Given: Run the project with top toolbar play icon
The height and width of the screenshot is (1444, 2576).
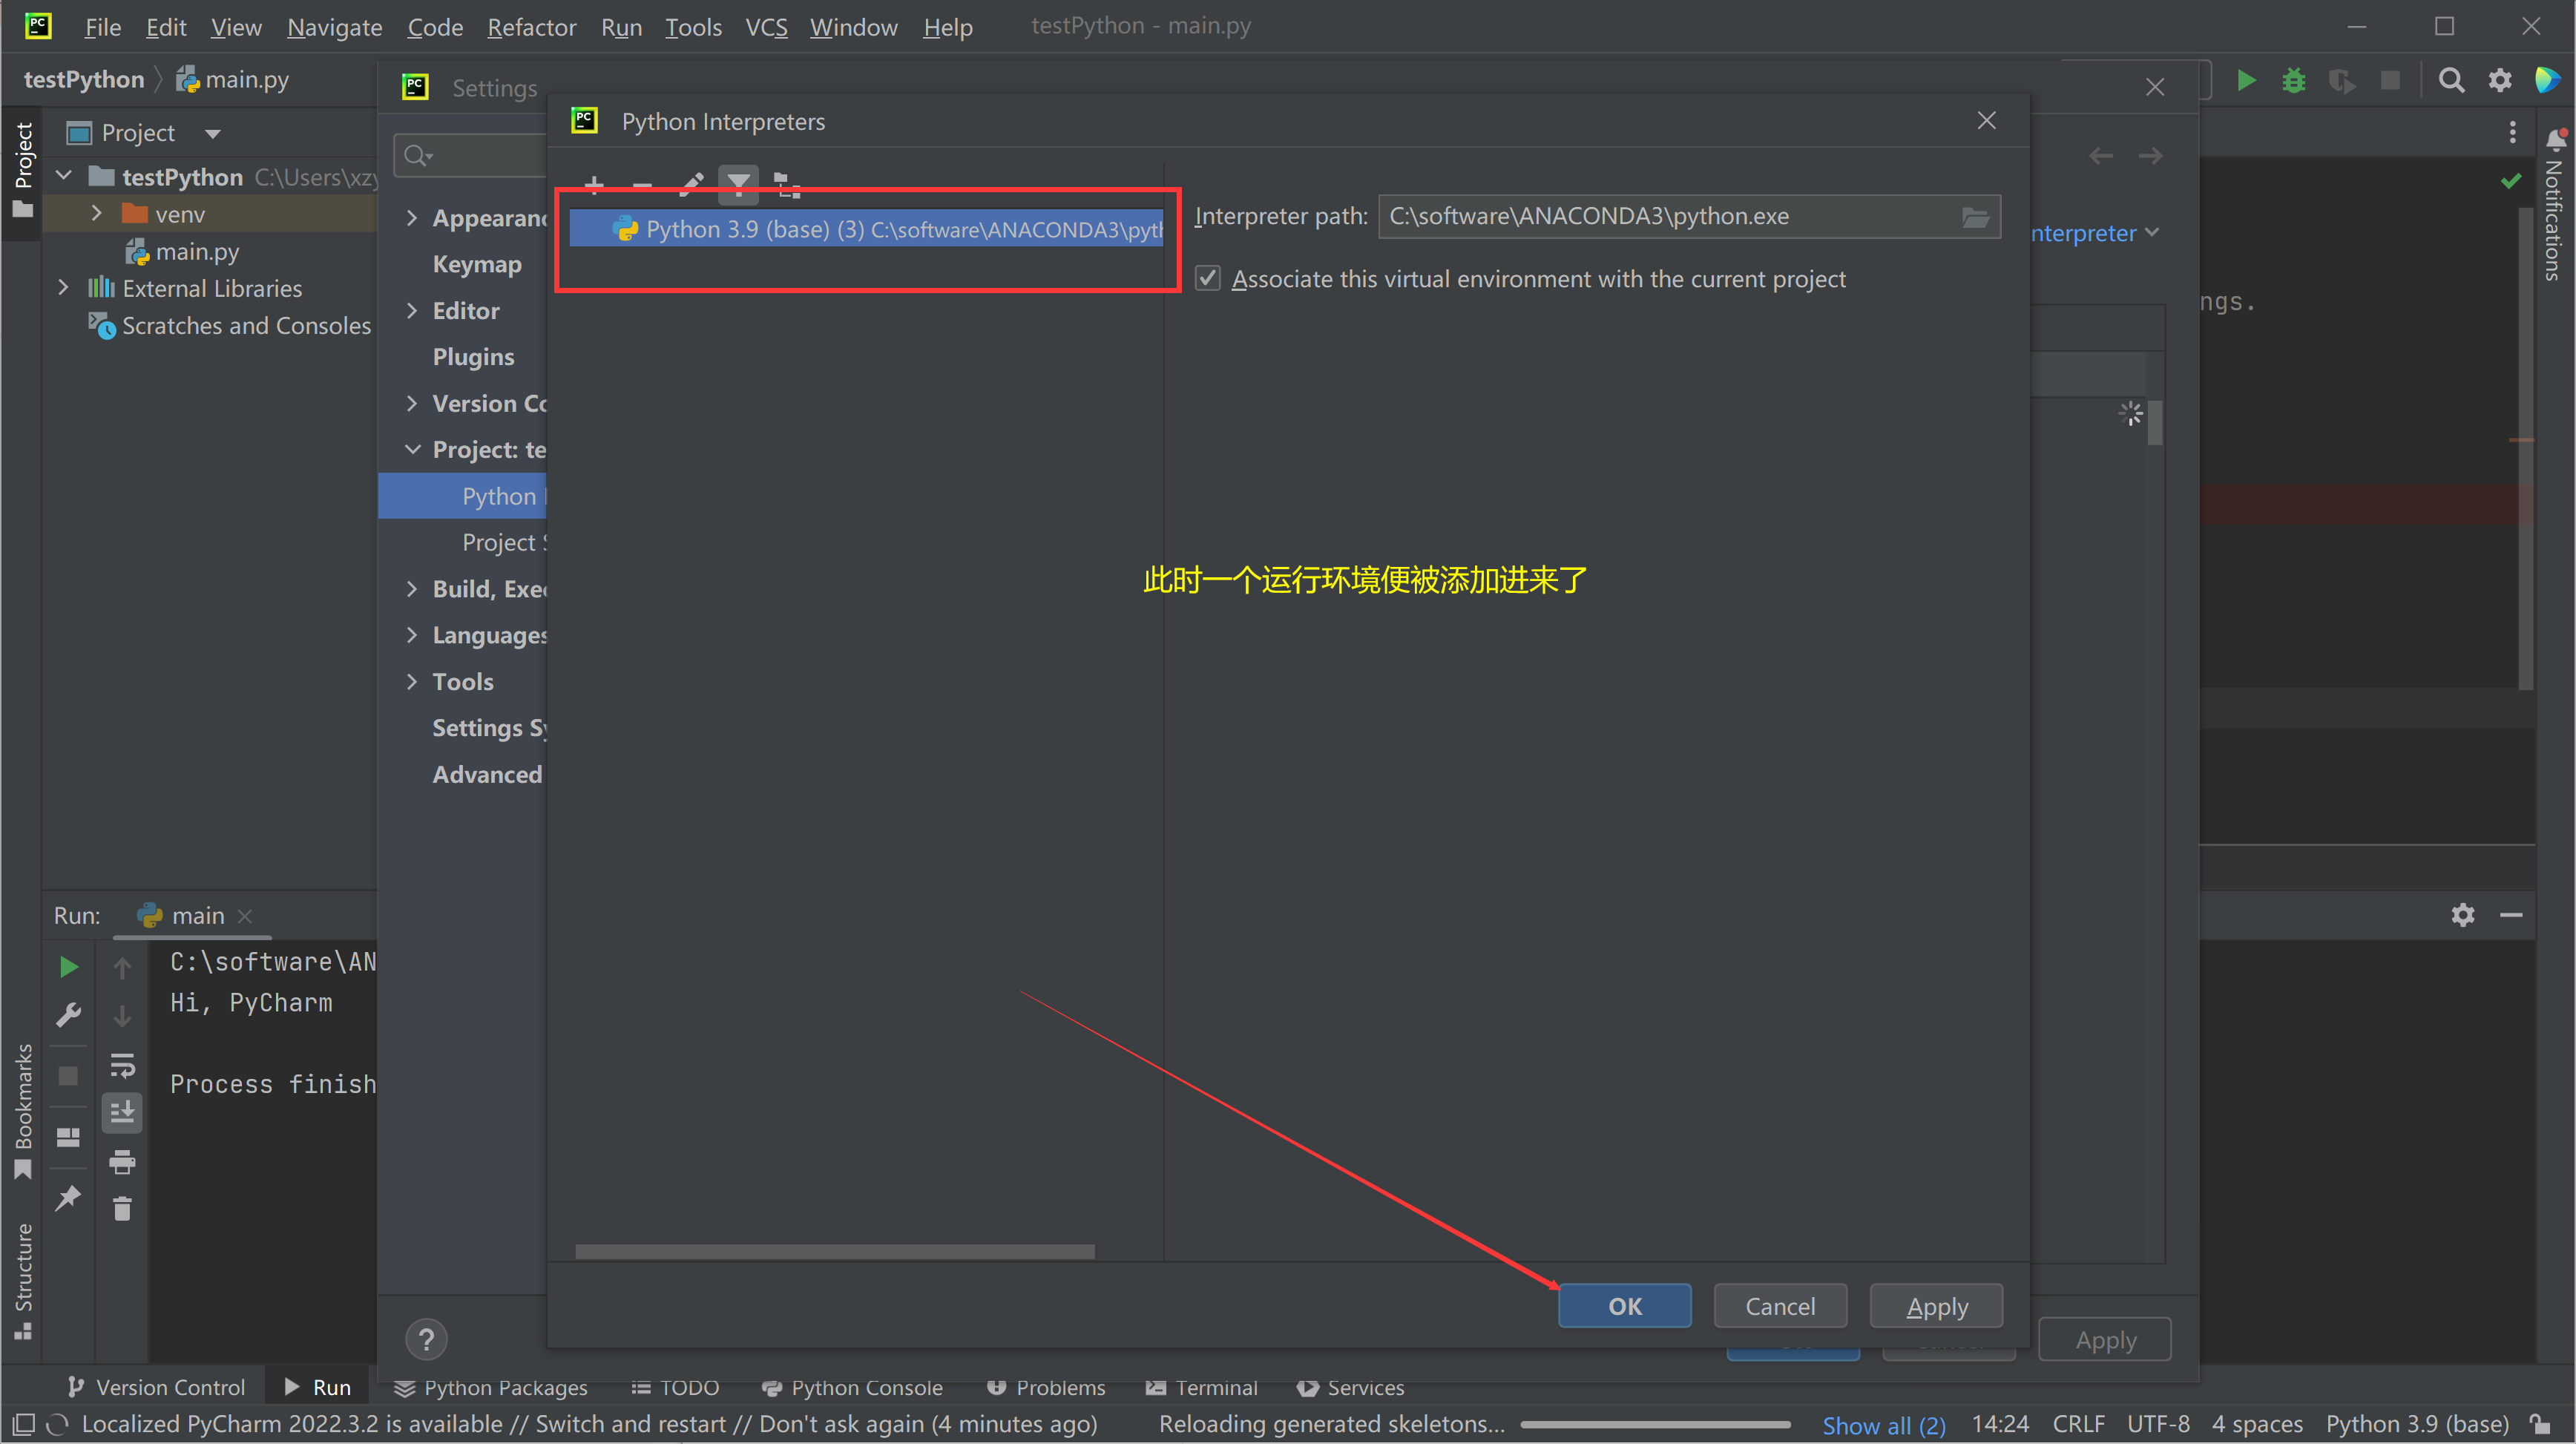Looking at the screenshot, I should pos(2246,80).
